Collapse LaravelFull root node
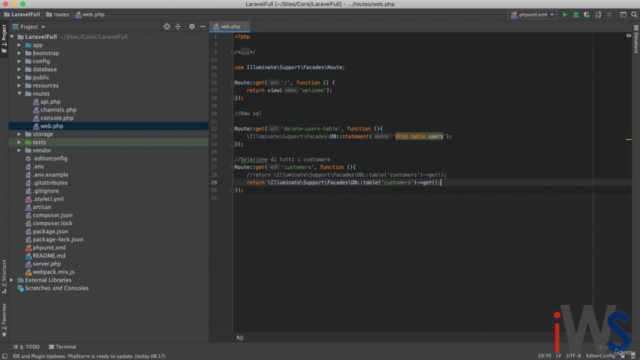 tap(11, 37)
